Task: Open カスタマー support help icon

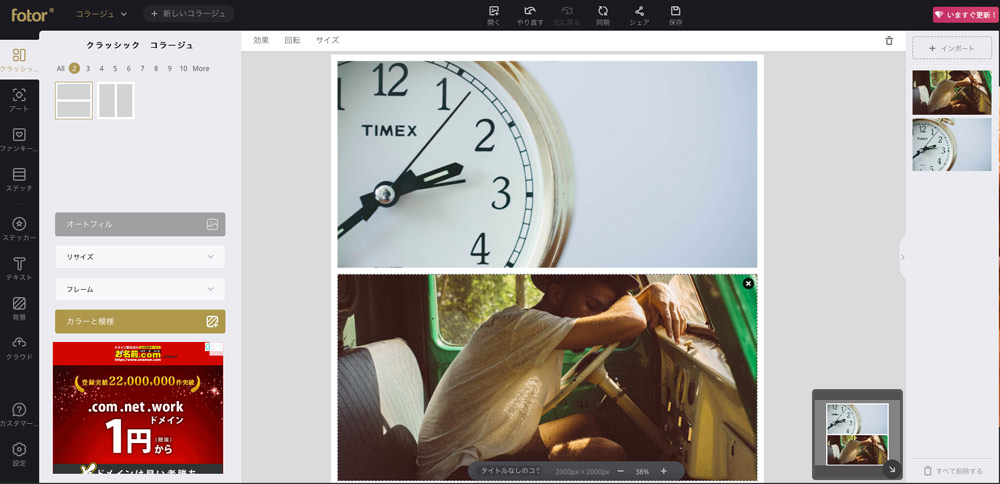Action: 19,414
